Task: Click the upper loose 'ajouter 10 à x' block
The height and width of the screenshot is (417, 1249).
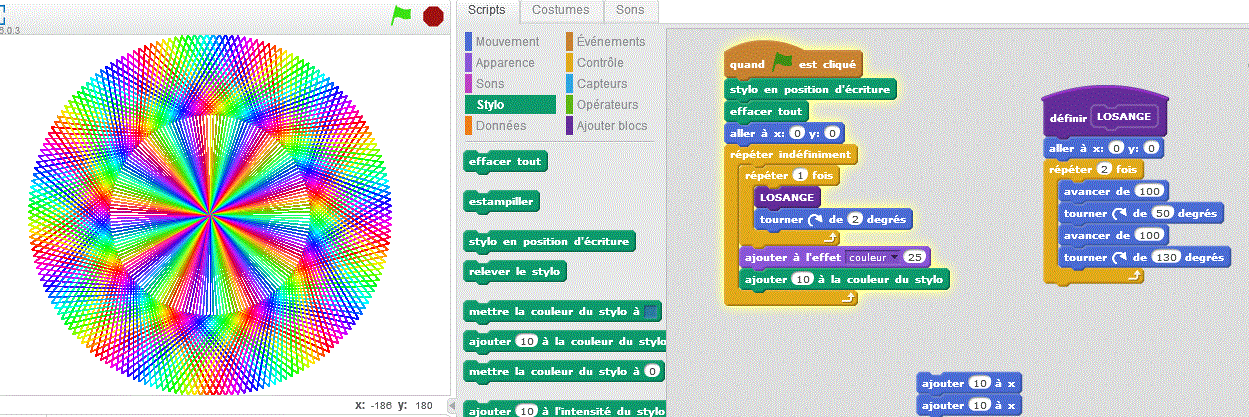Action: point(970,383)
